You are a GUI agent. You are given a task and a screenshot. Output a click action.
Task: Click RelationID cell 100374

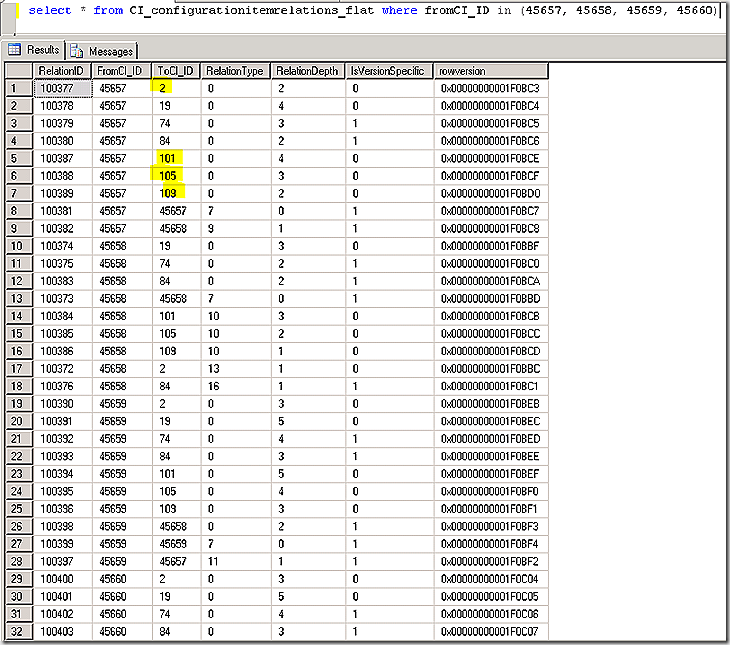tap(62, 246)
